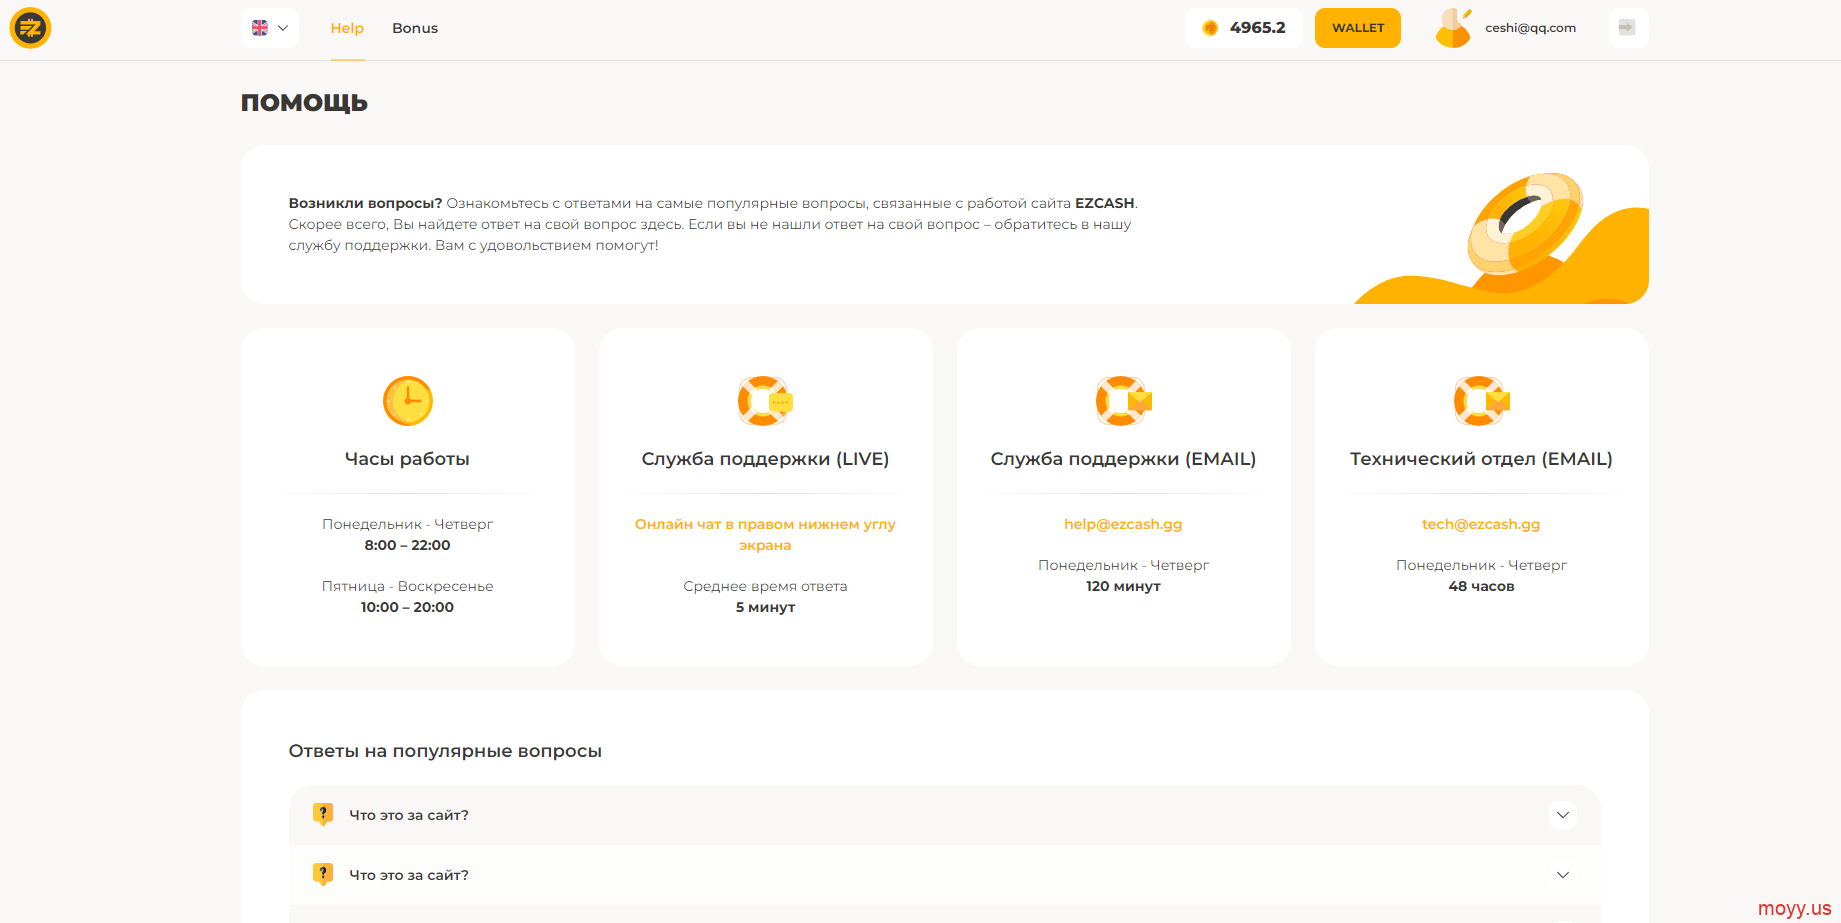Expand the first FAQ chevron

coord(1562,815)
